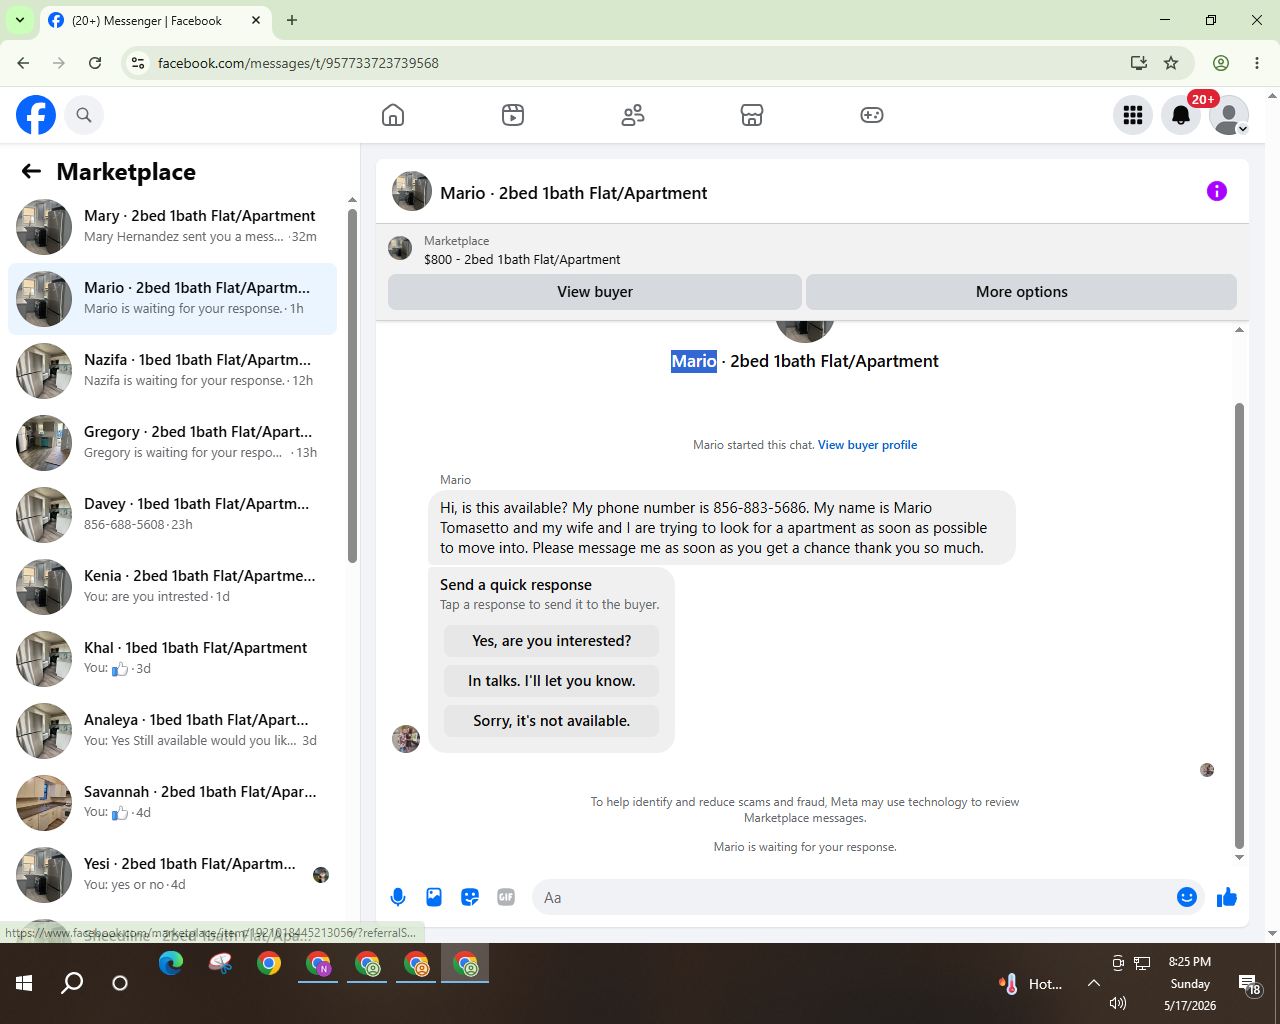The width and height of the screenshot is (1280, 1024).
Task: Open the sticker picker icon
Action: (470, 897)
